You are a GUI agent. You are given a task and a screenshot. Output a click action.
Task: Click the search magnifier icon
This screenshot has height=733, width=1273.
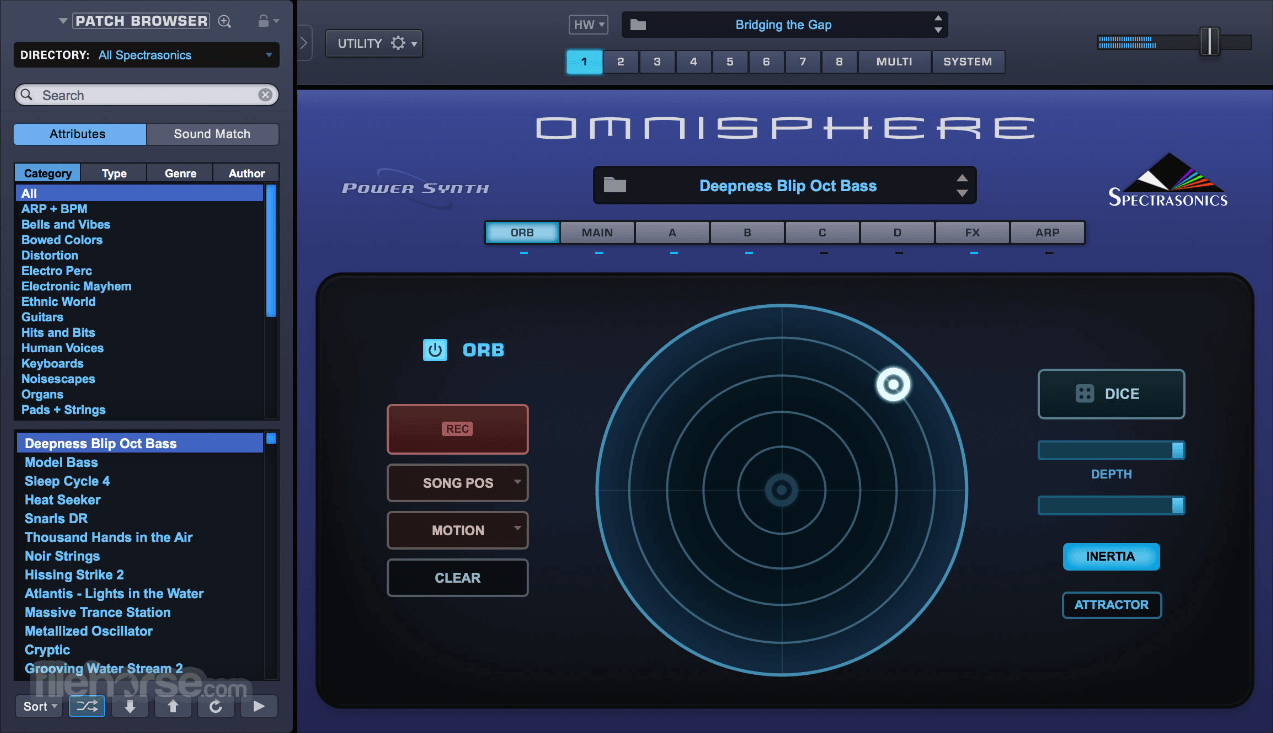[27, 95]
